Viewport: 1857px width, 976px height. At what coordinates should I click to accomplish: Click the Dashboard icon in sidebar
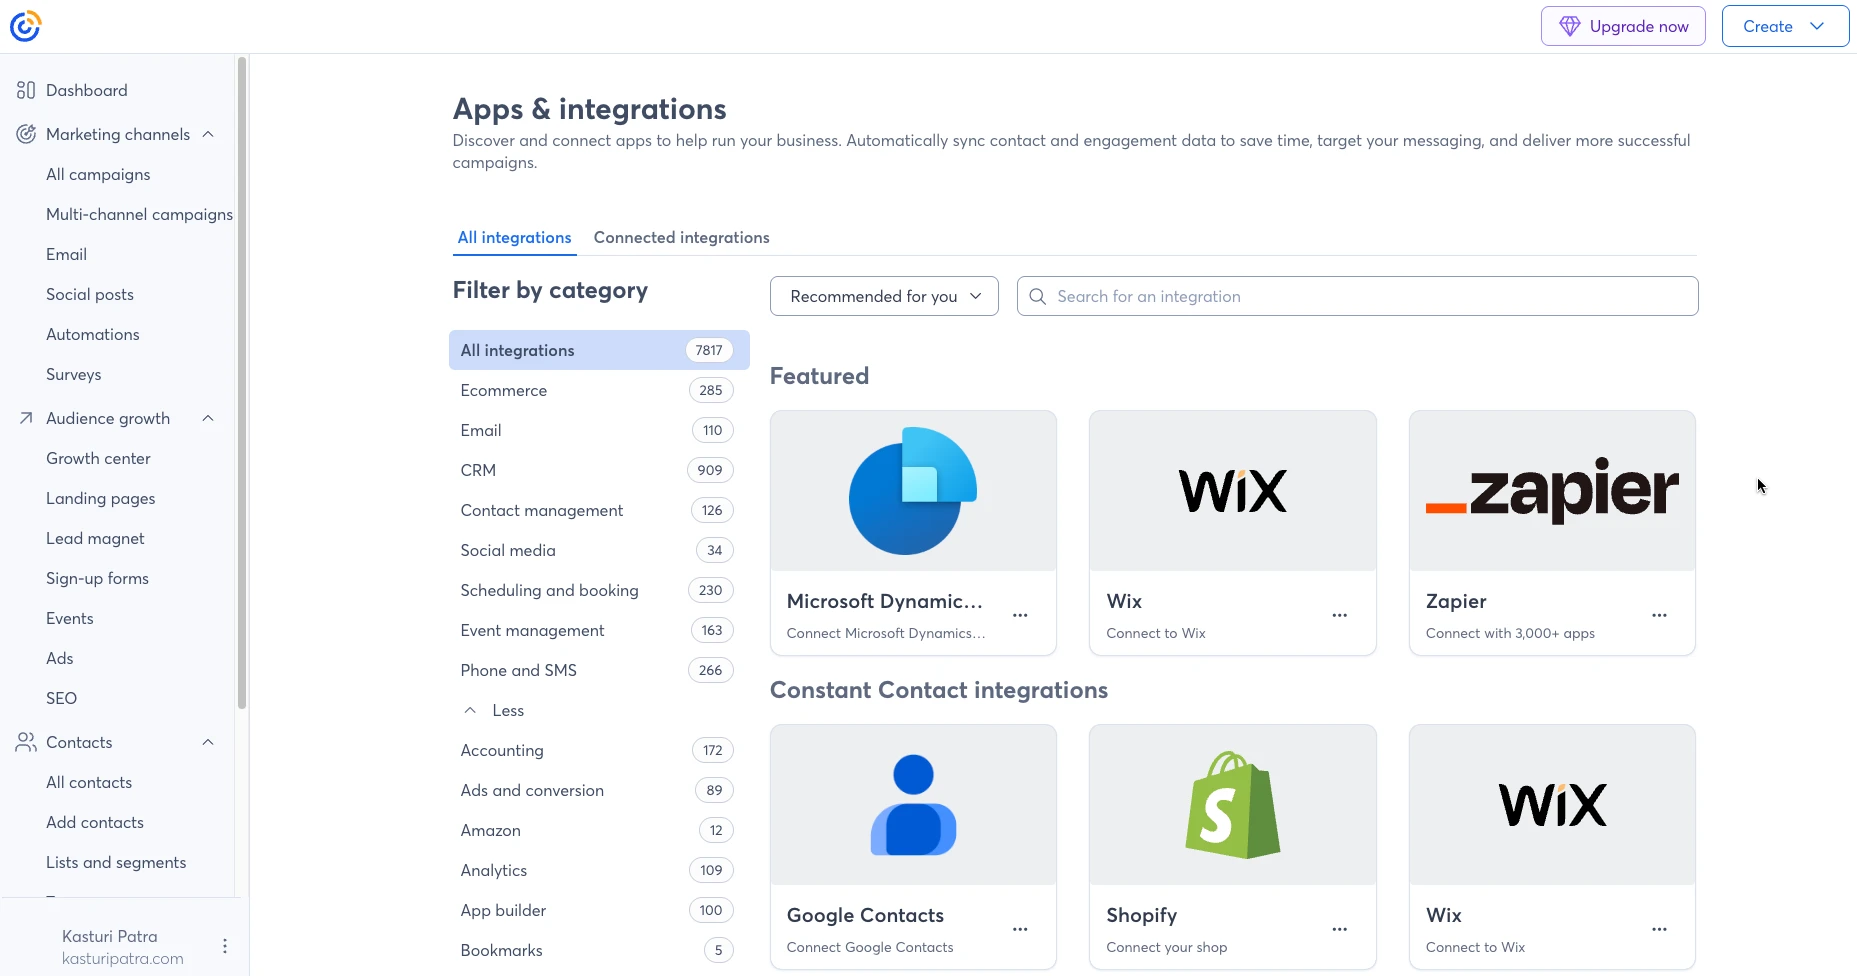click(x=26, y=90)
